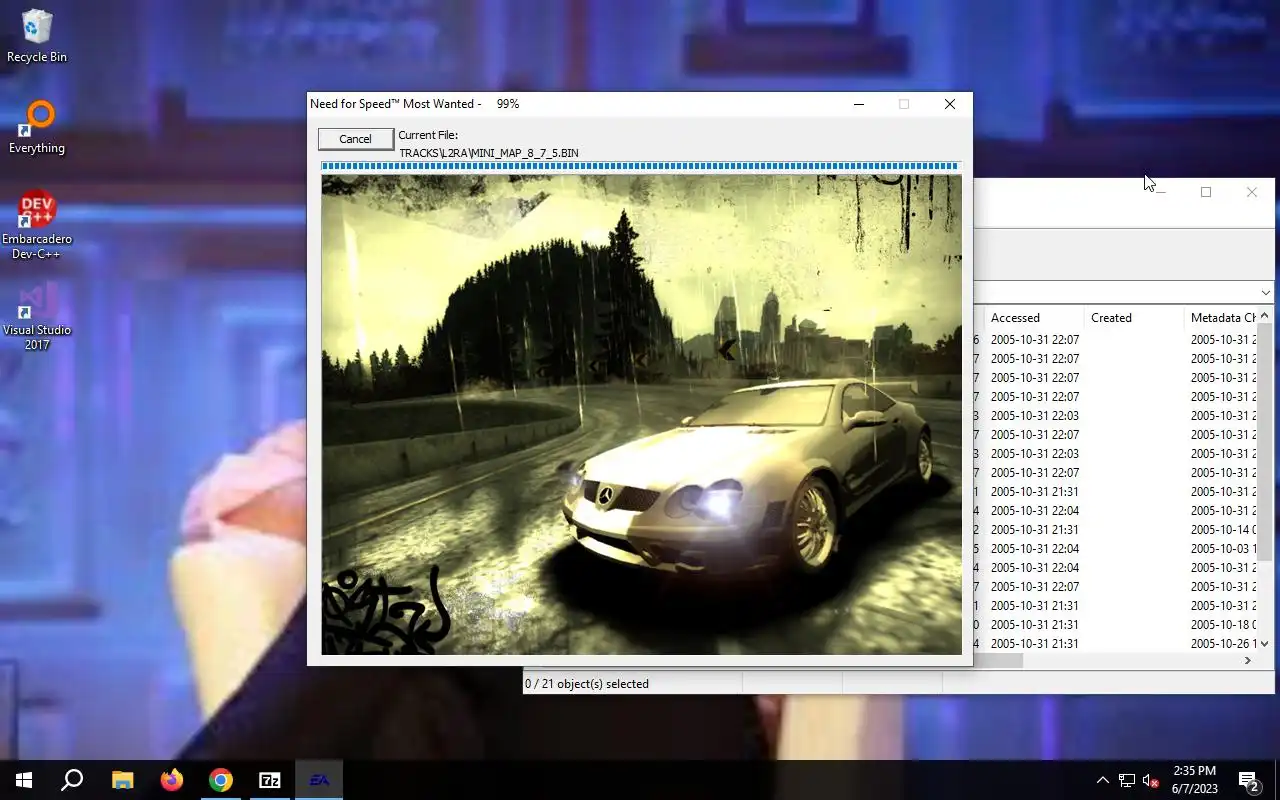
Task: Open Embarcadero Dev-C++ desktop shortcut
Action: (37, 225)
